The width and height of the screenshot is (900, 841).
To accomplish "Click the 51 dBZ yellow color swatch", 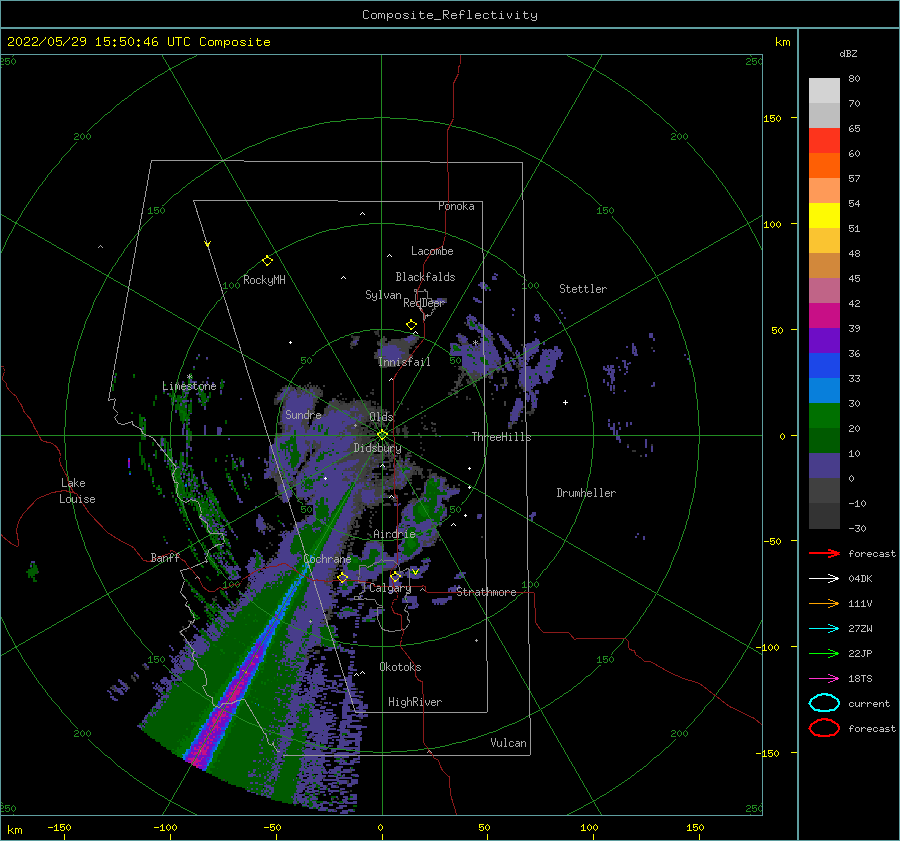I will [x=824, y=215].
